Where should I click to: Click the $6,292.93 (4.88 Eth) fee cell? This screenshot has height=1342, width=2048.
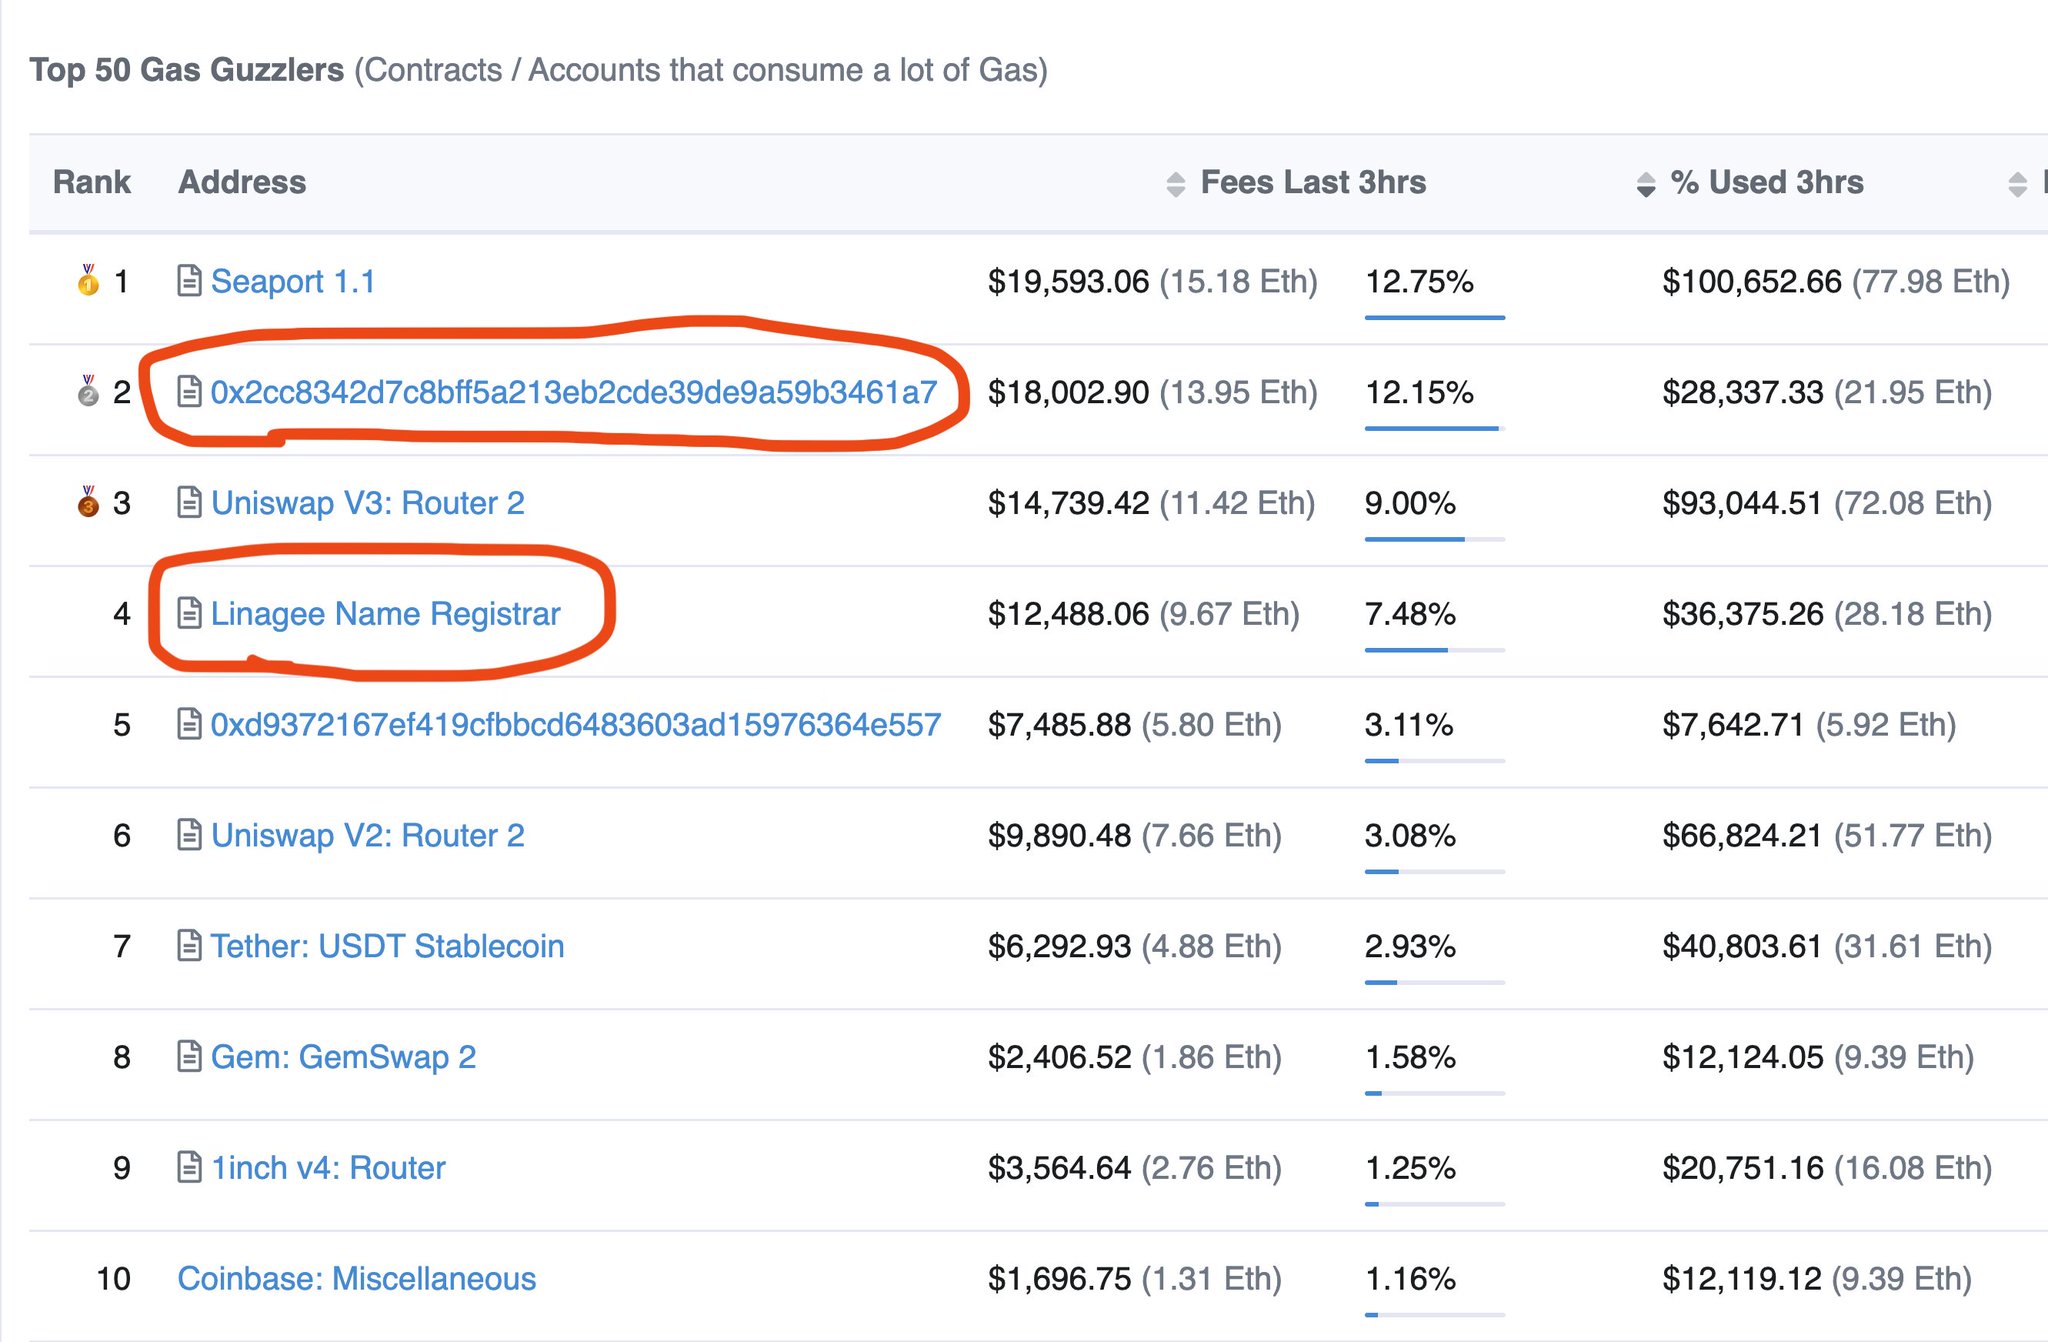pyautogui.click(x=1135, y=945)
